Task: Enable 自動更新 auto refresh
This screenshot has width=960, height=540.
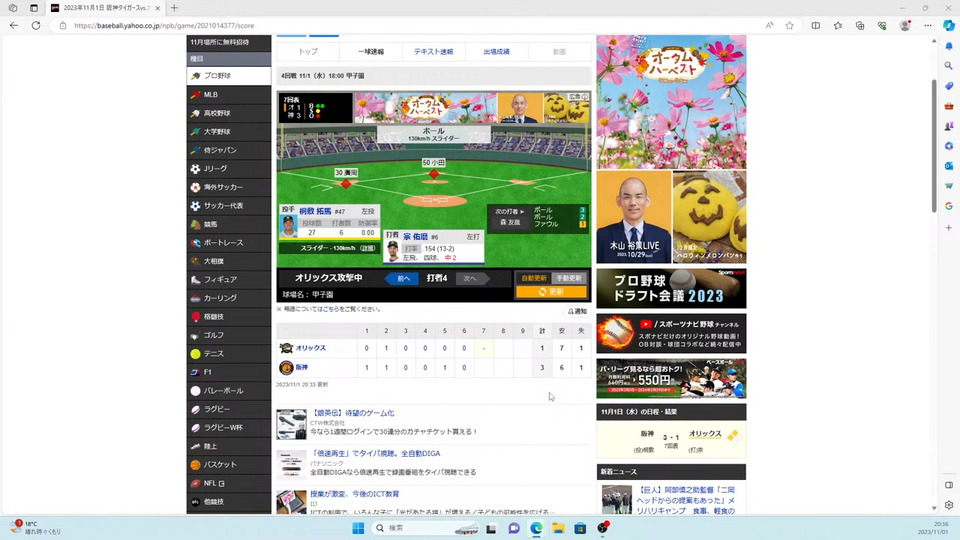Action: [x=533, y=278]
